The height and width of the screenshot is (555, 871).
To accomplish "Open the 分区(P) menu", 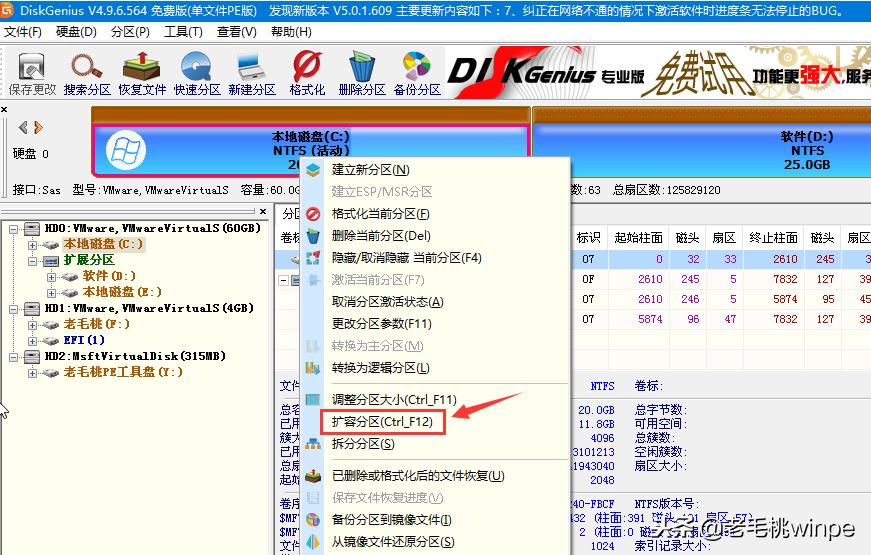I will coord(130,32).
